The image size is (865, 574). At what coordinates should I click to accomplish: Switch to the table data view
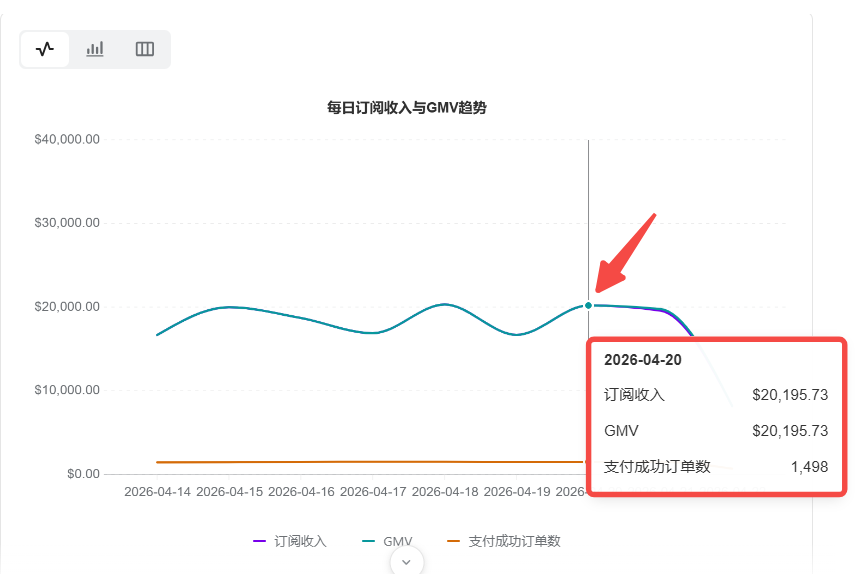pos(145,49)
